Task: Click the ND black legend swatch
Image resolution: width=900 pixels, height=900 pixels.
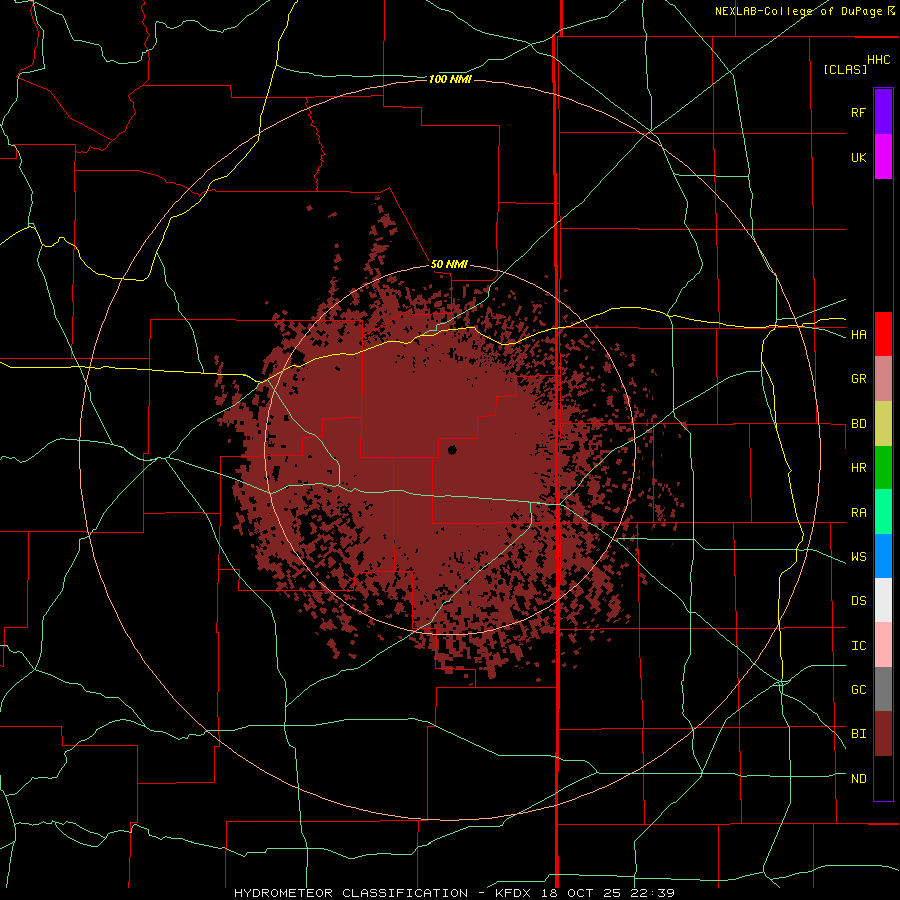Action: click(883, 778)
